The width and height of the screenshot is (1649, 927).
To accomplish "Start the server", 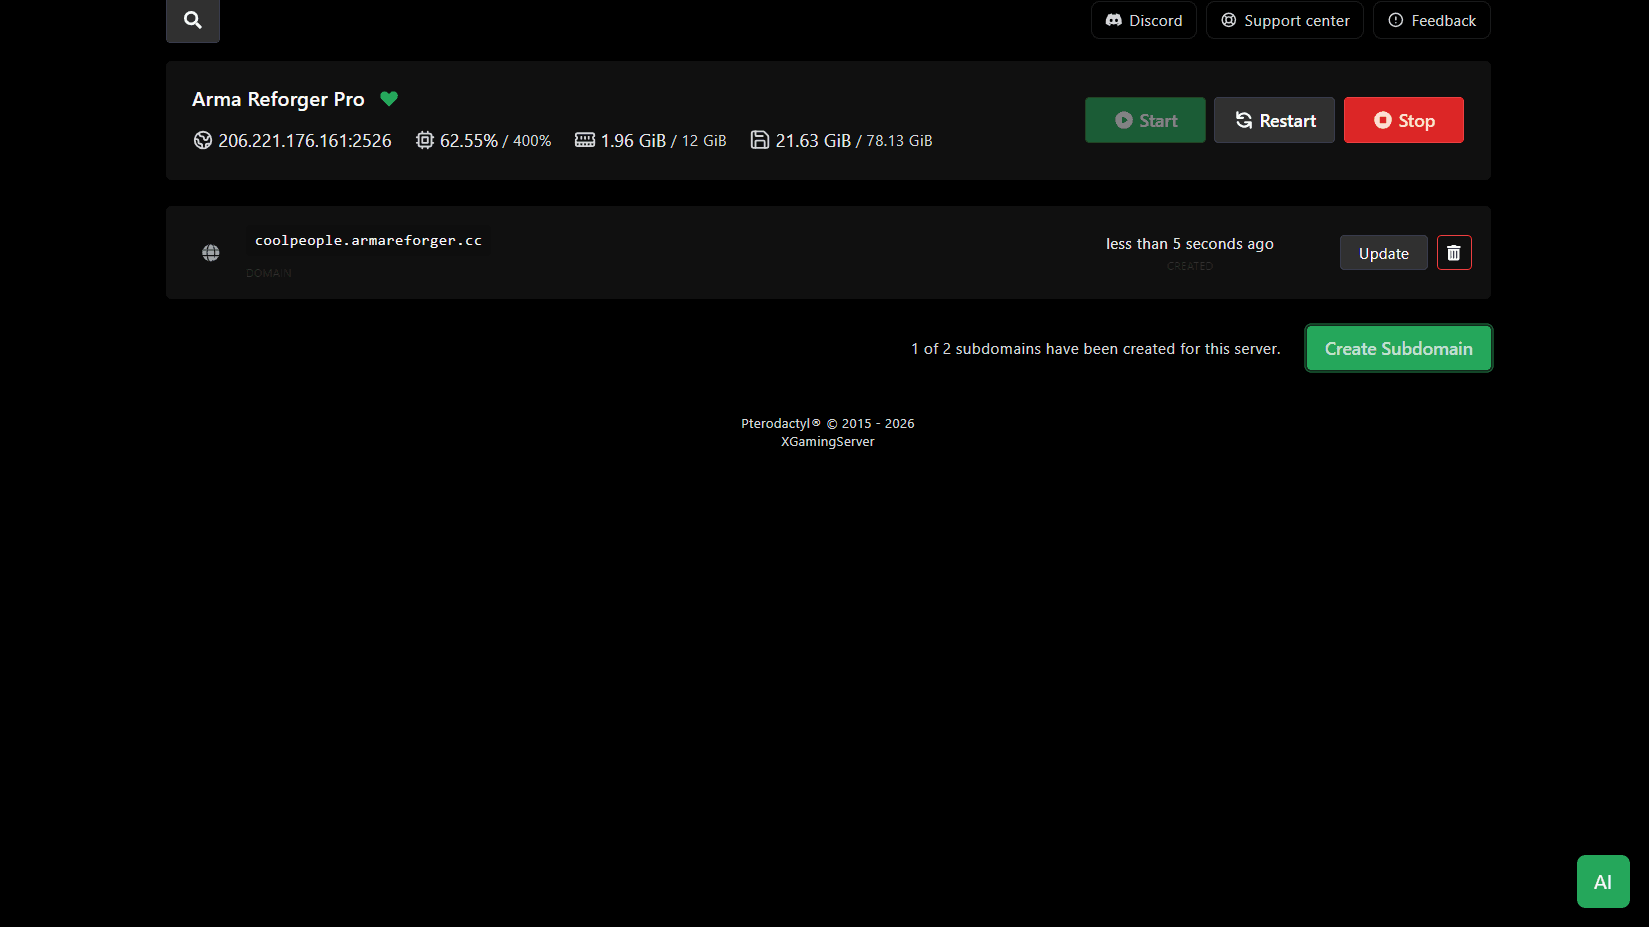I will [x=1145, y=120].
